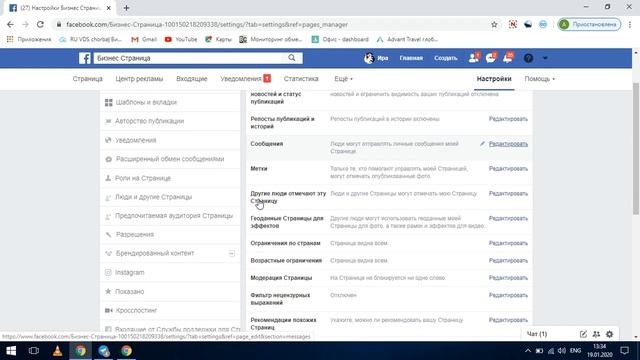Open friend requests icon
The height and width of the screenshot is (360, 640).
tap(474, 58)
